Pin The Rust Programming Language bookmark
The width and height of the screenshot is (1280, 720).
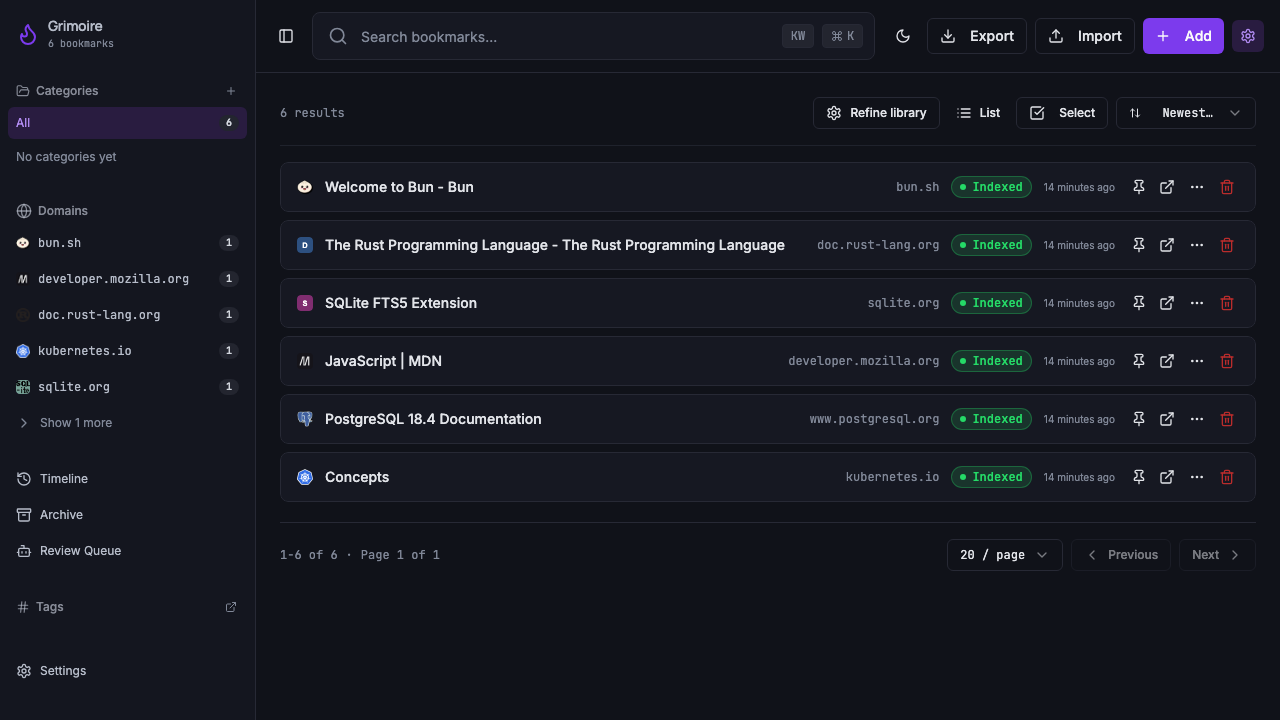(x=1138, y=245)
